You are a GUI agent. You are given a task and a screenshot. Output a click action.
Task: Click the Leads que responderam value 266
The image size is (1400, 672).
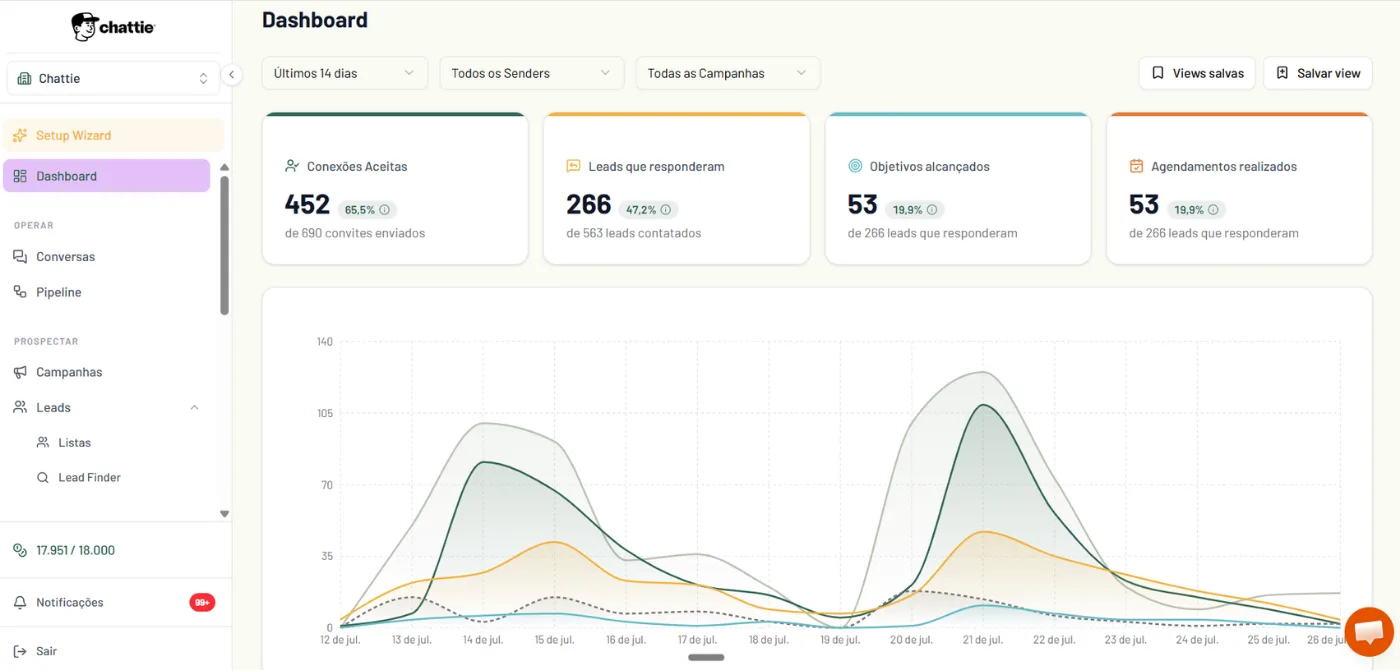[x=589, y=205]
